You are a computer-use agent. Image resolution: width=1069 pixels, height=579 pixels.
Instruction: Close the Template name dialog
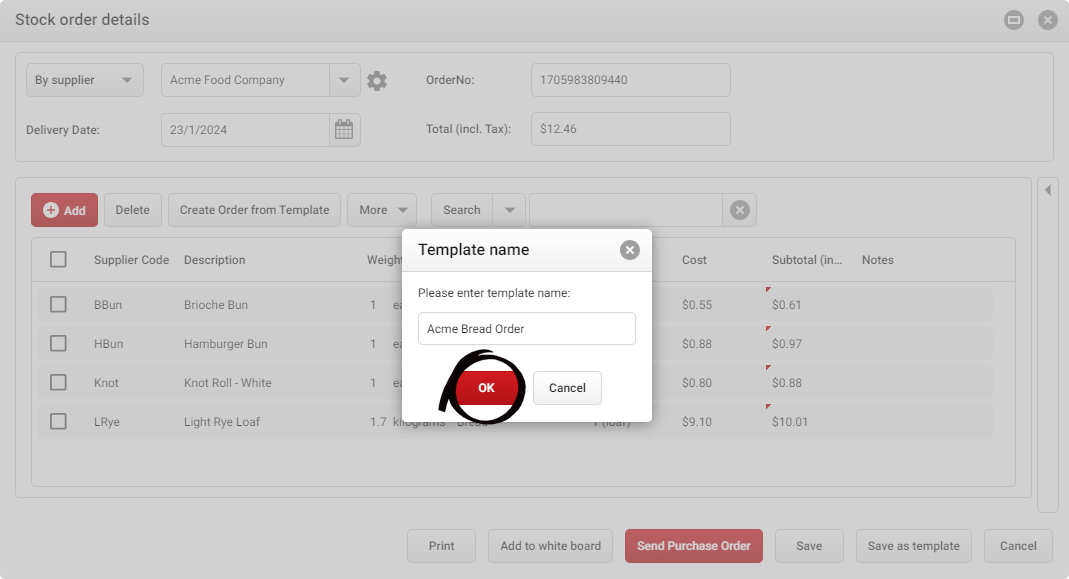(x=629, y=250)
